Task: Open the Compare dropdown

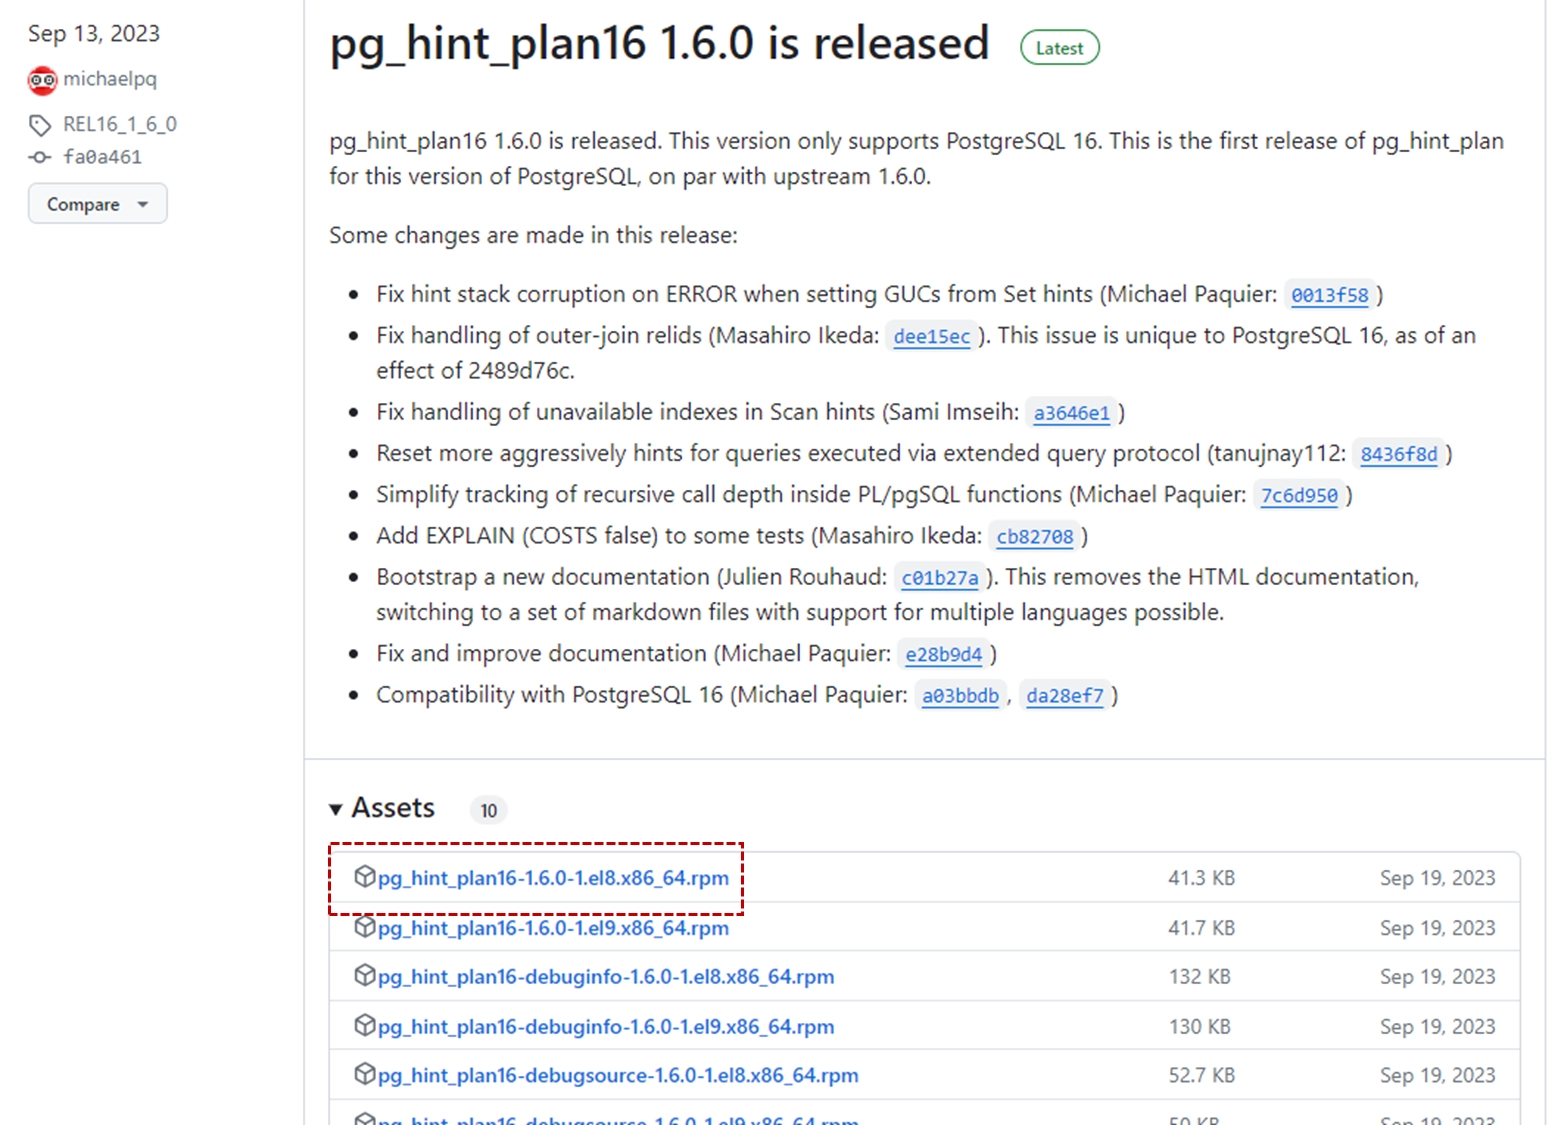Action: coord(98,204)
